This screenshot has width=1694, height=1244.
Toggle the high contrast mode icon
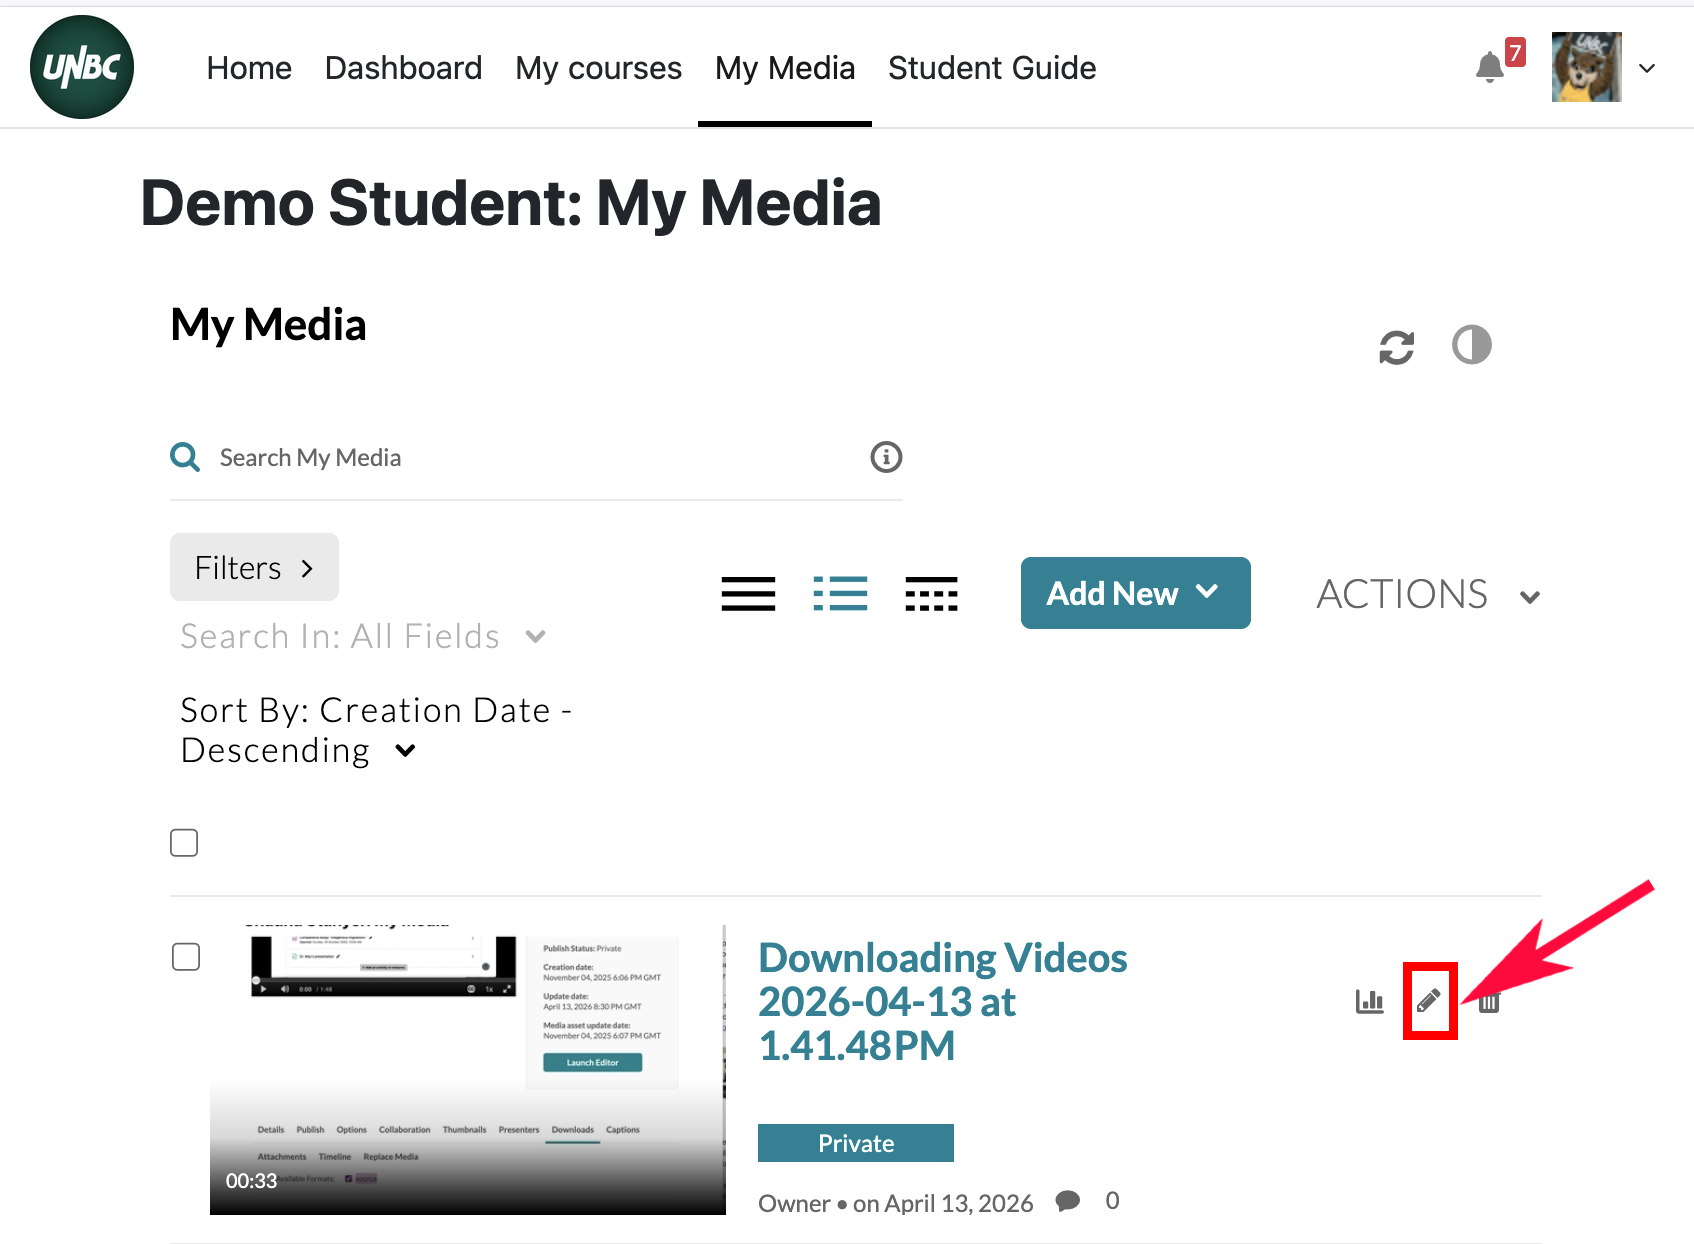click(1471, 345)
